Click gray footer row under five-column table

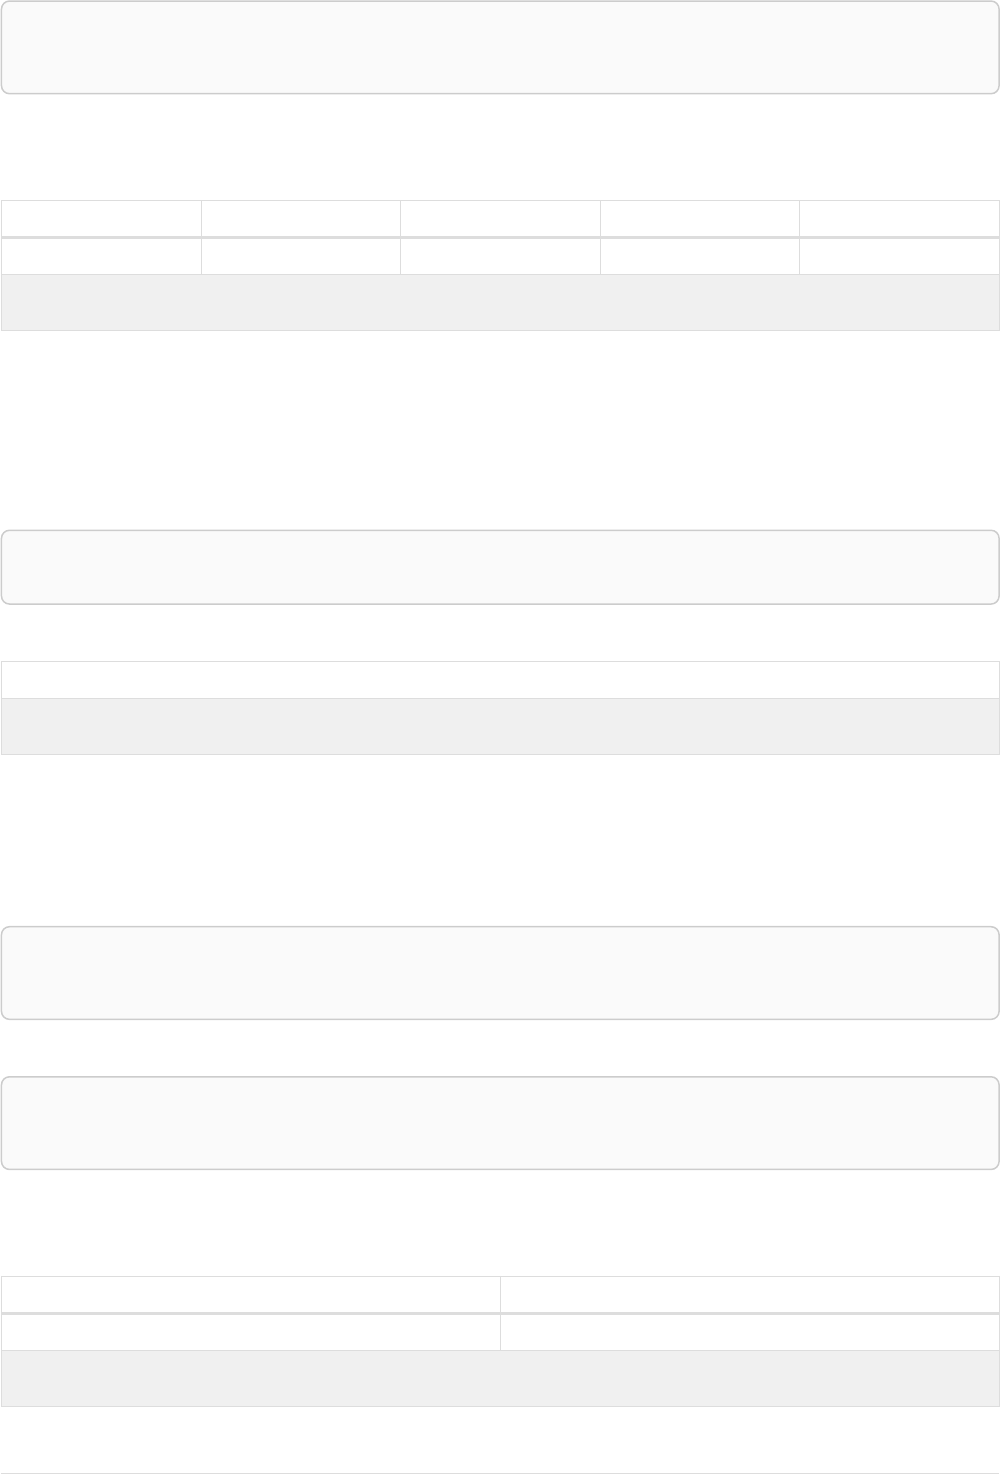(500, 302)
